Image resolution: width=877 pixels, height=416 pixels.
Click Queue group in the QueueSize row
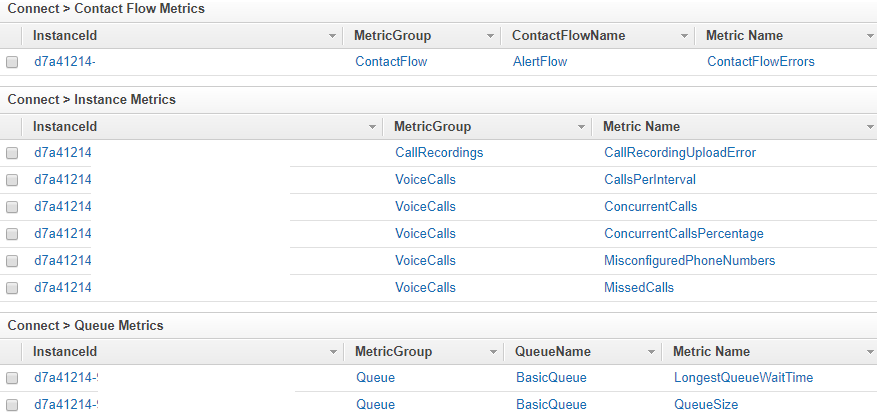pyautogui.click(x=375, y=404)
